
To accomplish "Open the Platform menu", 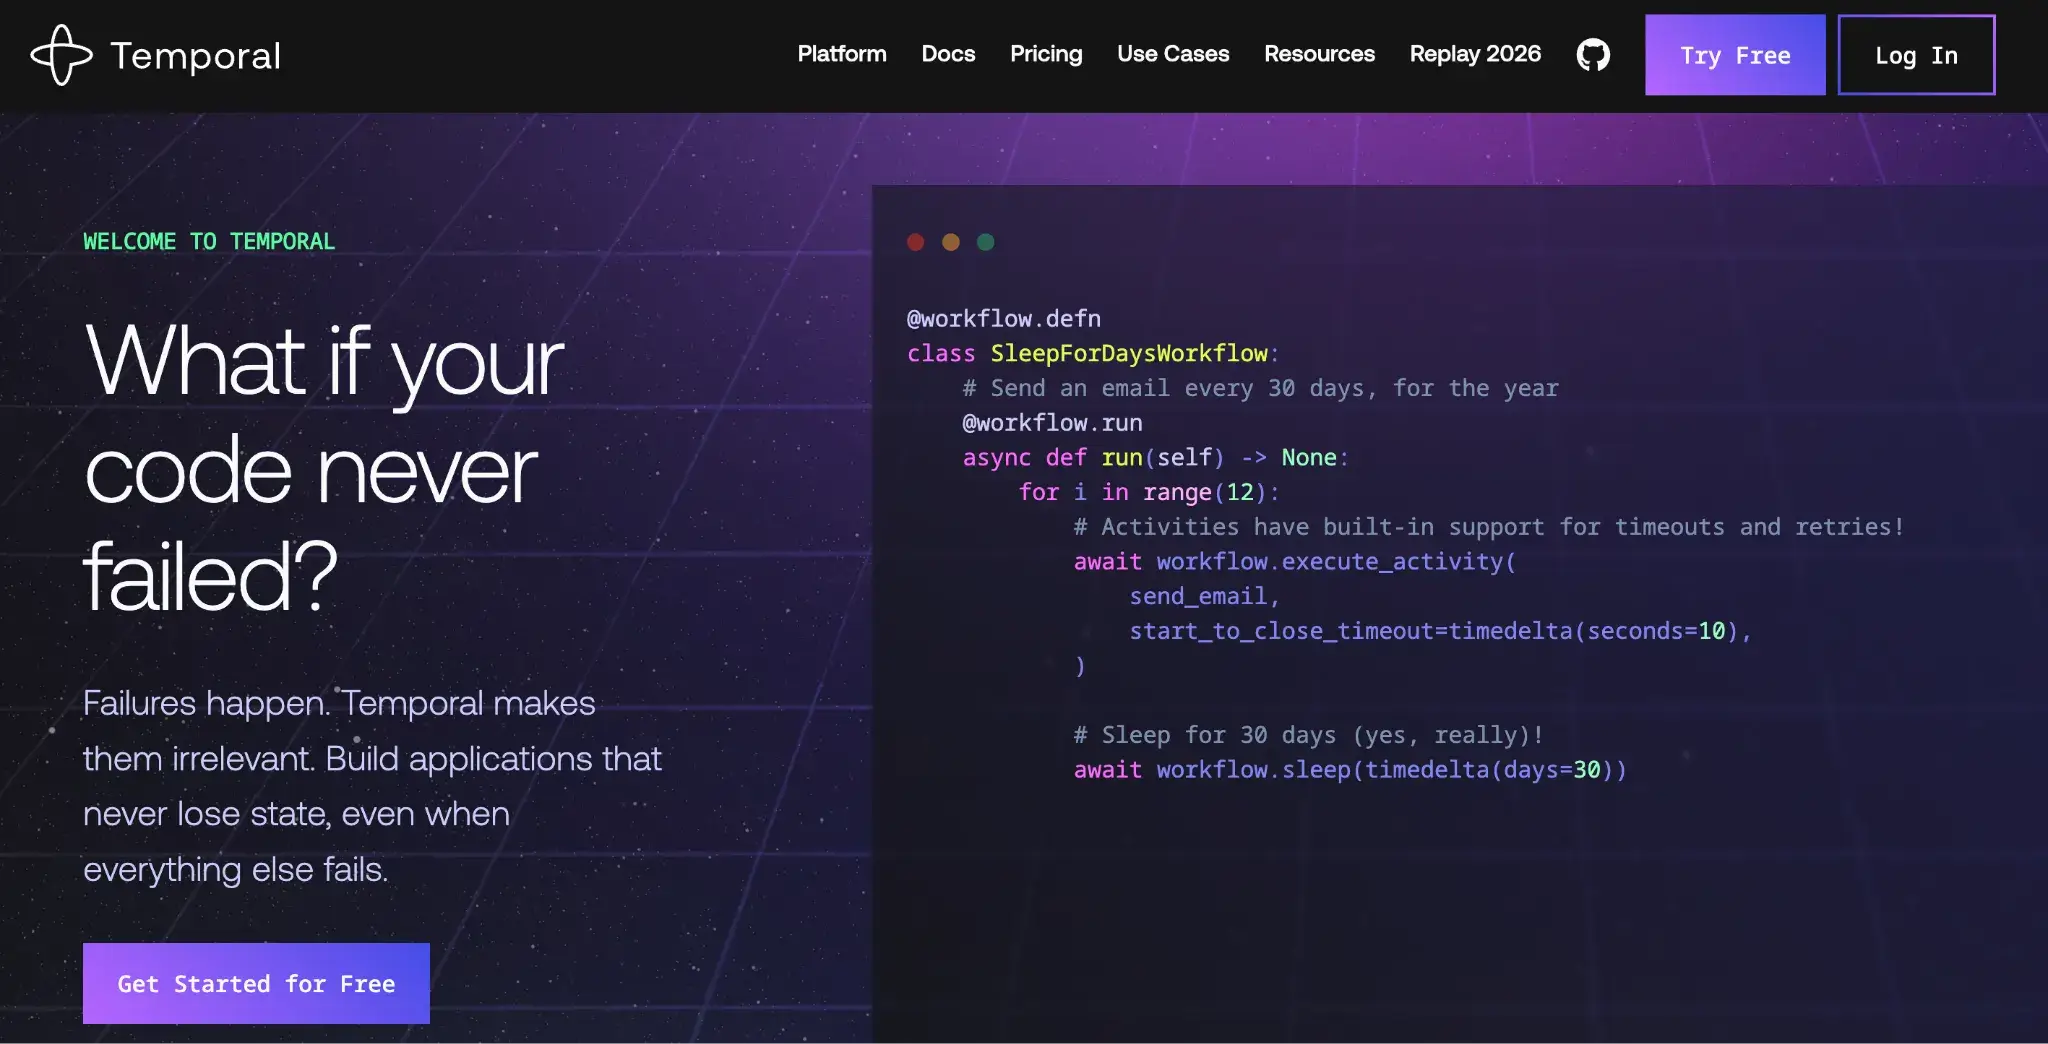I will click(842, 54).
